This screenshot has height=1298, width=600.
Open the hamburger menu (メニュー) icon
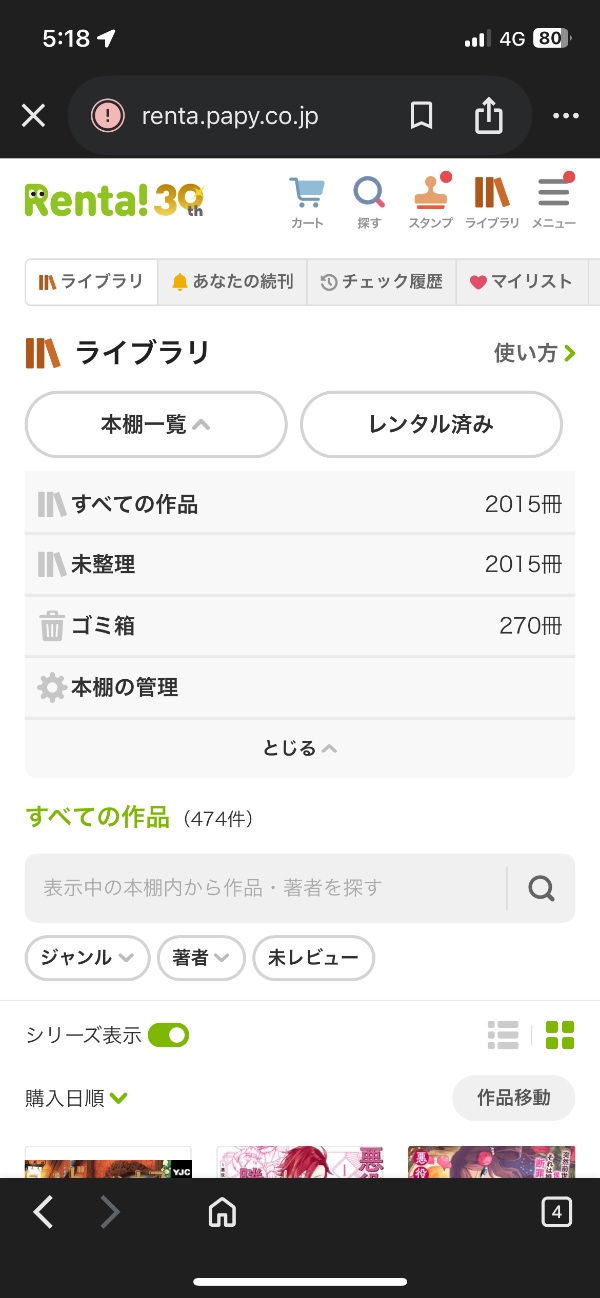[553, 200]
